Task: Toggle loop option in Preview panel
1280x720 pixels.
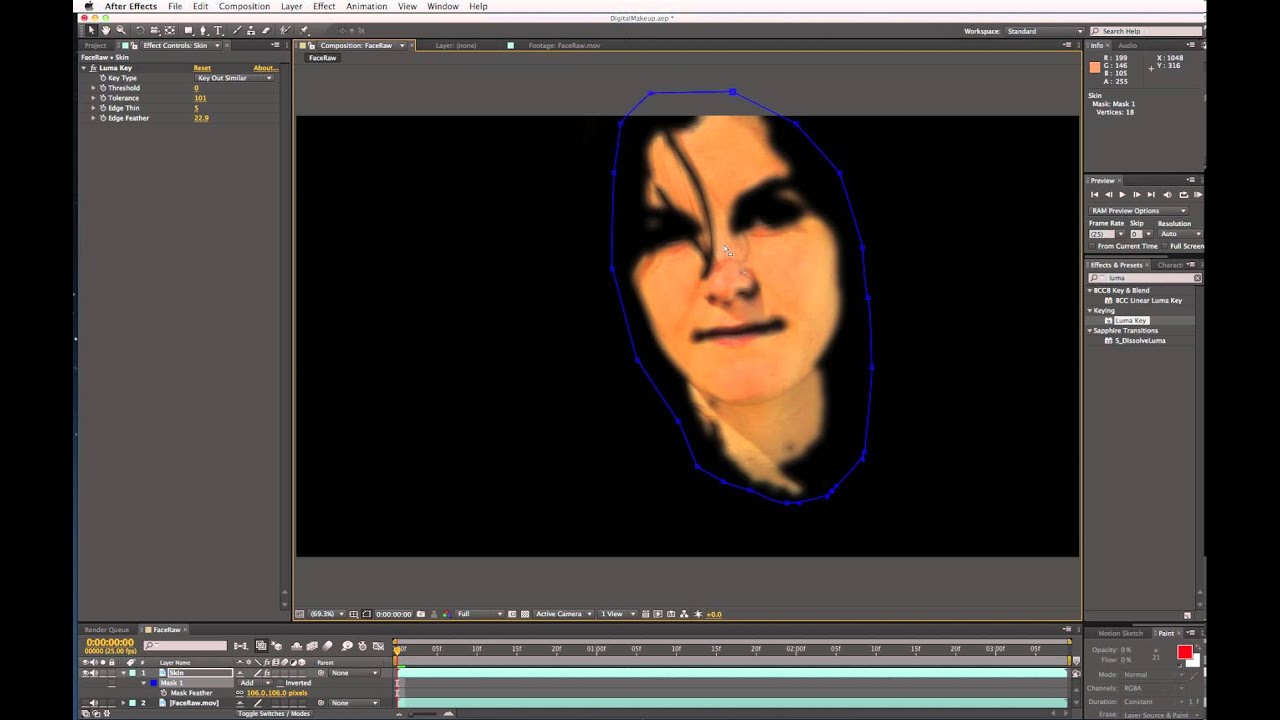Action: click(x=1183, y=194)
